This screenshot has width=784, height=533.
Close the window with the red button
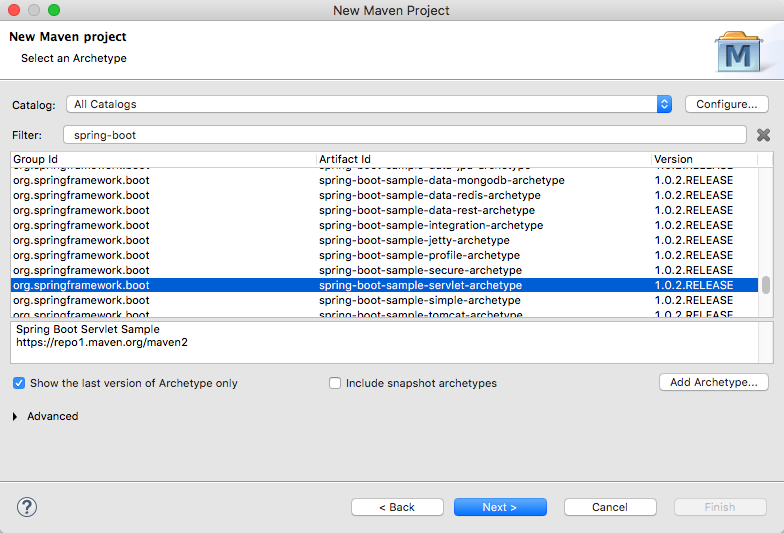click(14, 10)
